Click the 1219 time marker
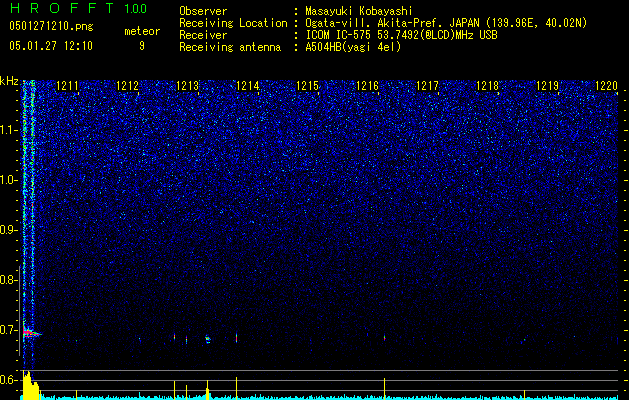 click(x=548, y=86)
